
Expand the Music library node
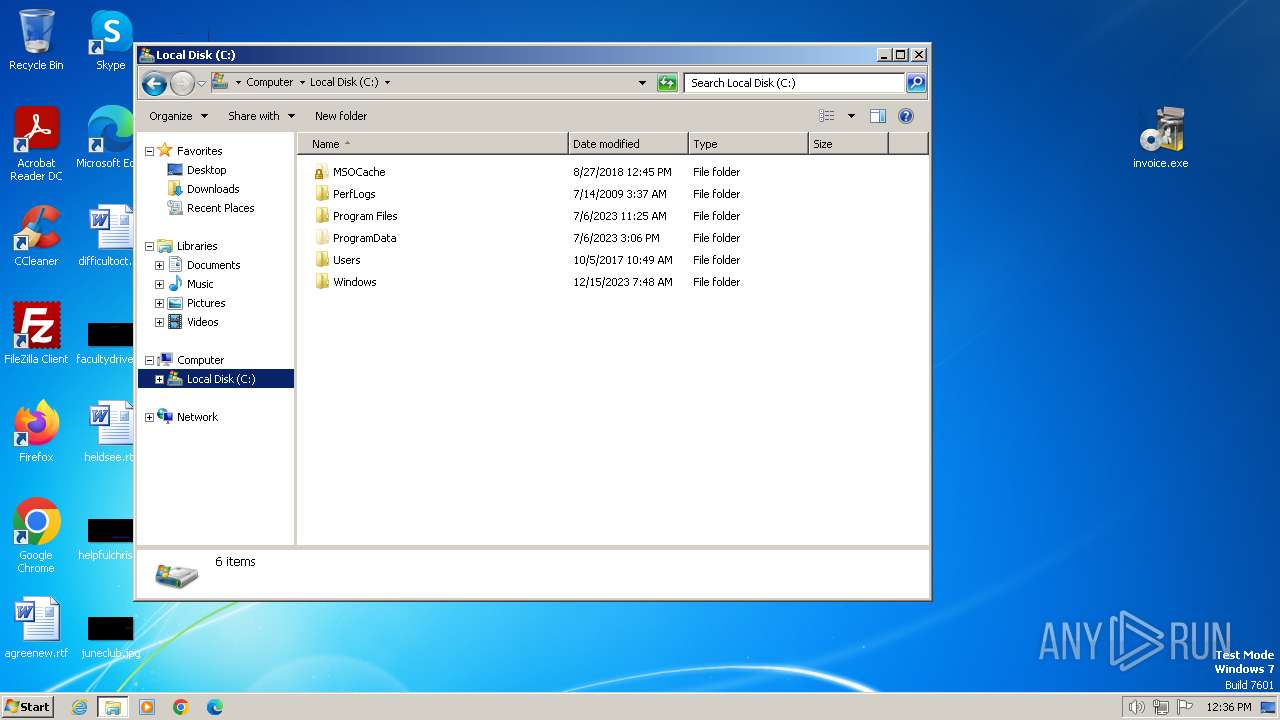[x=159, y=284]
